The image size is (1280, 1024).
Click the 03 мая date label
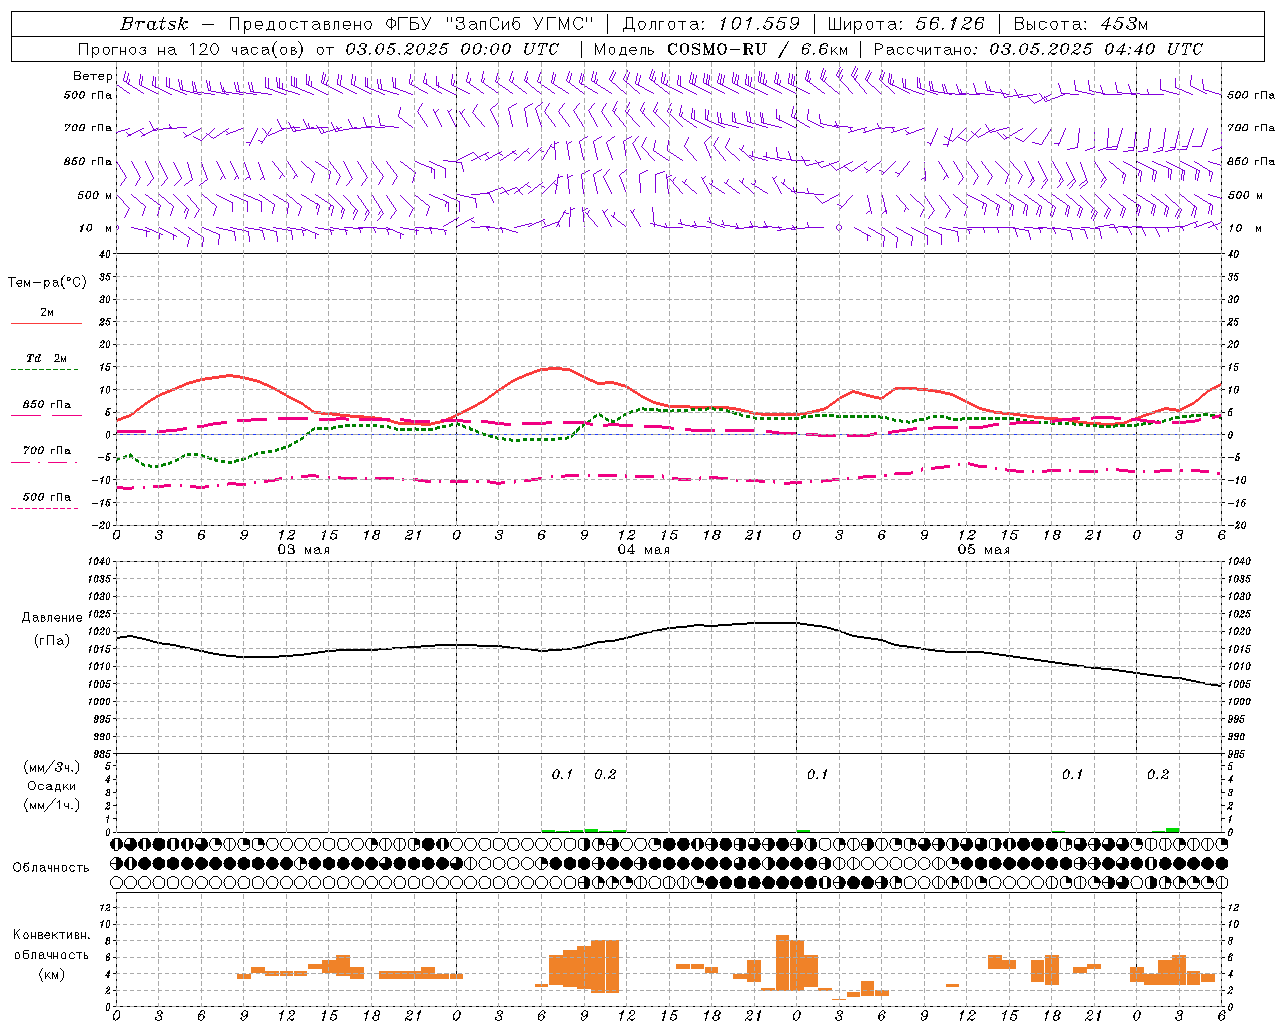[304, 550]
